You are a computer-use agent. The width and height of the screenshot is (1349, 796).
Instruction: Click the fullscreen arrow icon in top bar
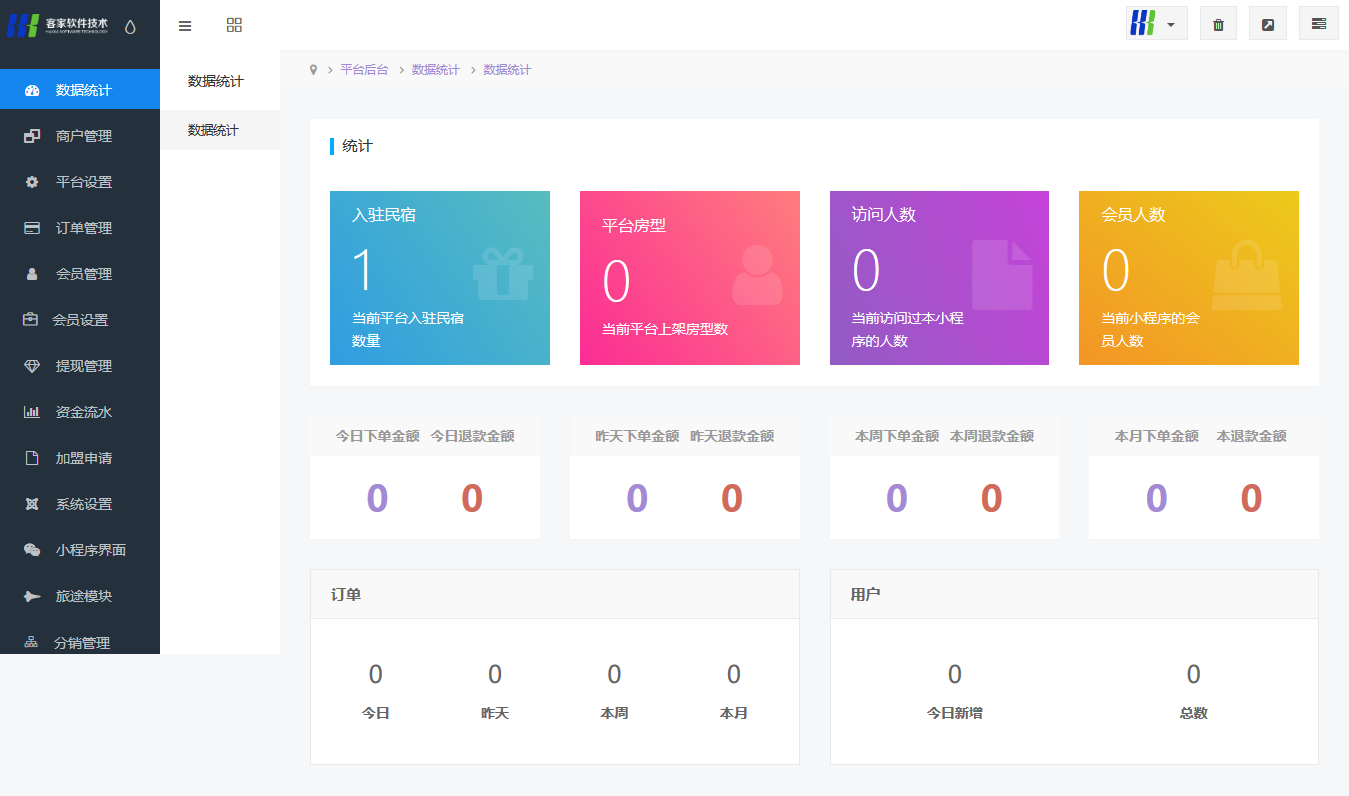coord(1268,24)
